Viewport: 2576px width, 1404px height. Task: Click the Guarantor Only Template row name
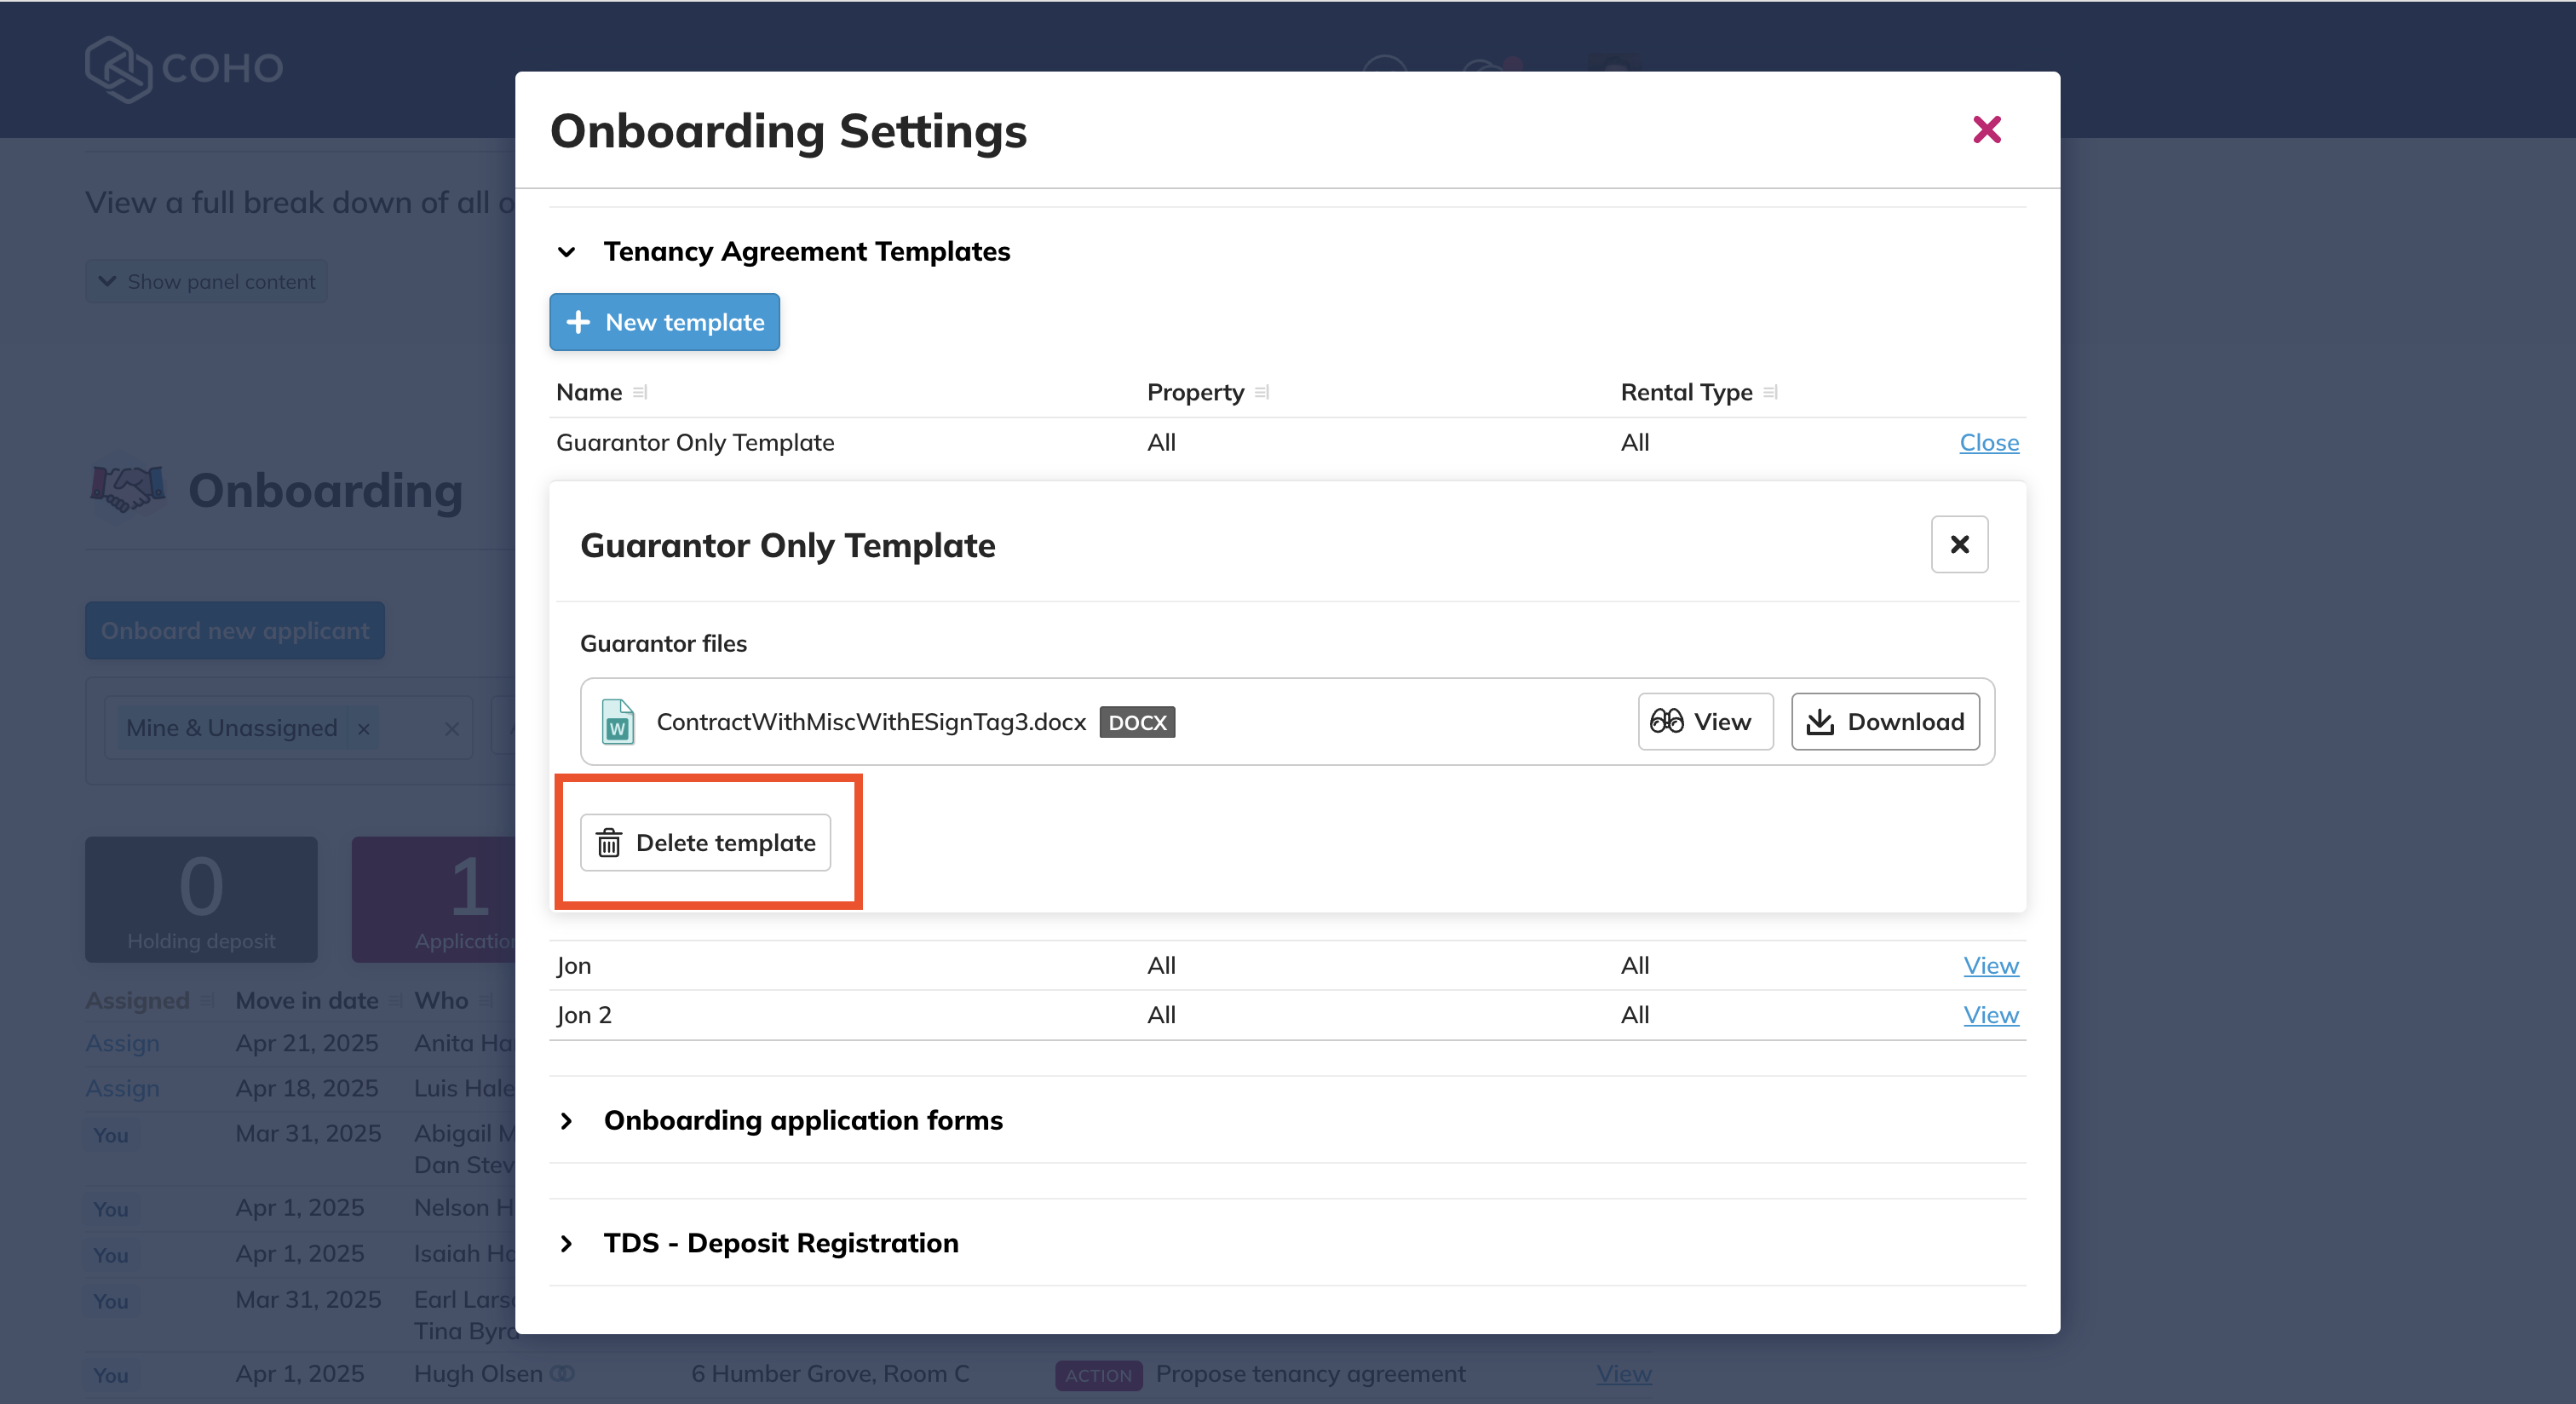click(695, 442)
